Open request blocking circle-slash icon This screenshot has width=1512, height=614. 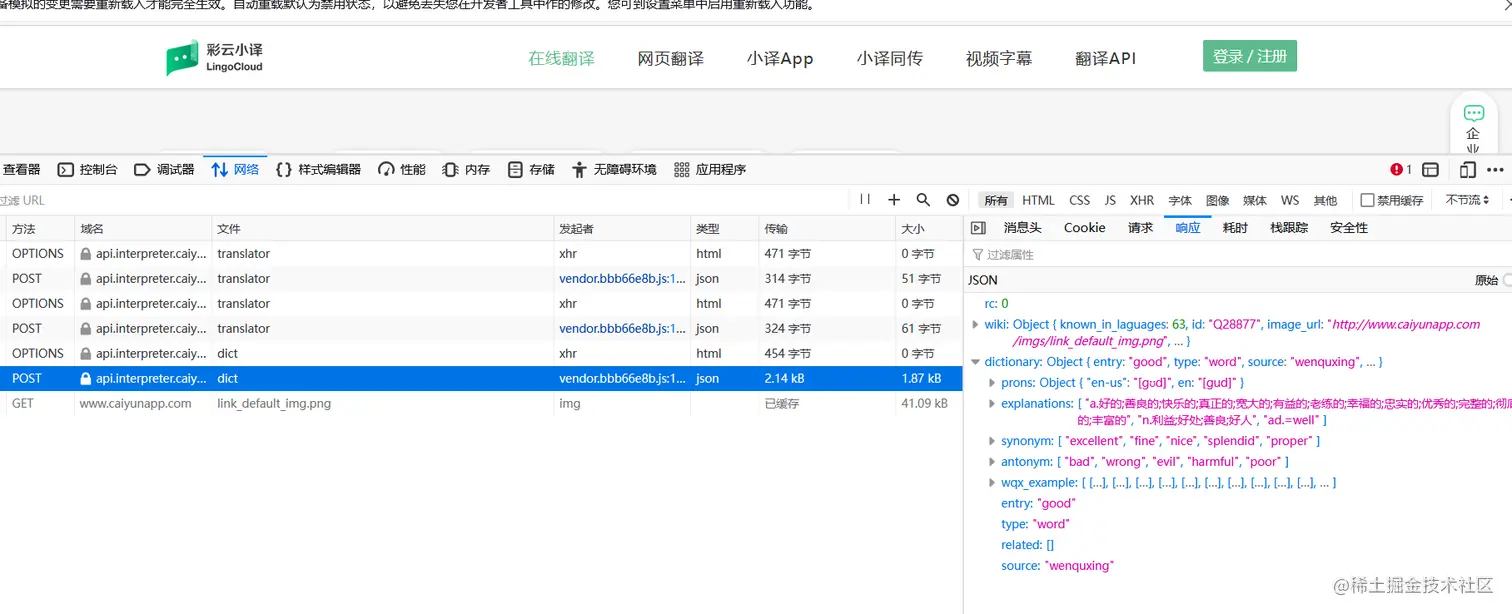(953, 200)
